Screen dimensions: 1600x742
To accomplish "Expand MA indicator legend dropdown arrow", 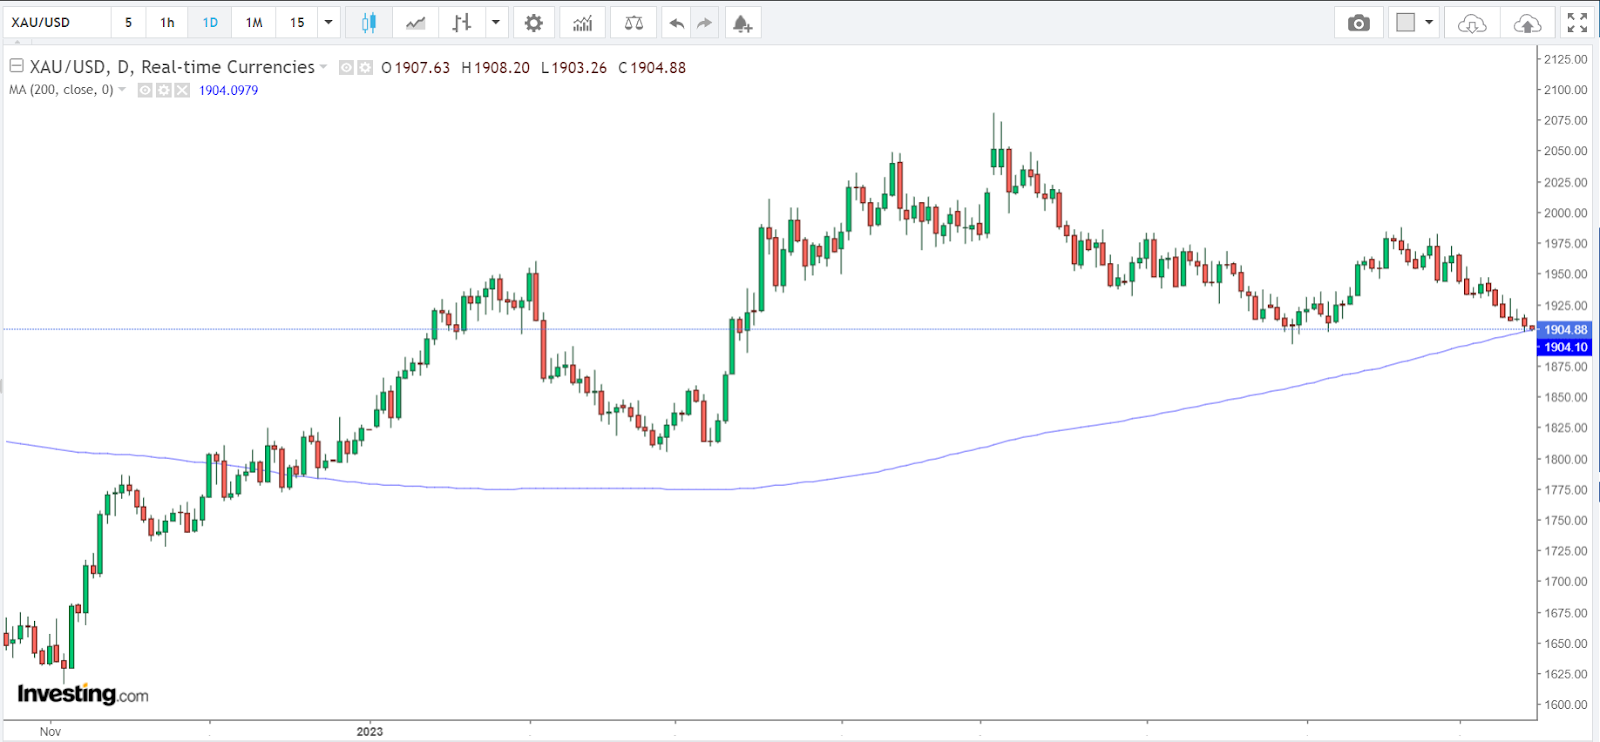I will click(122, 90).
